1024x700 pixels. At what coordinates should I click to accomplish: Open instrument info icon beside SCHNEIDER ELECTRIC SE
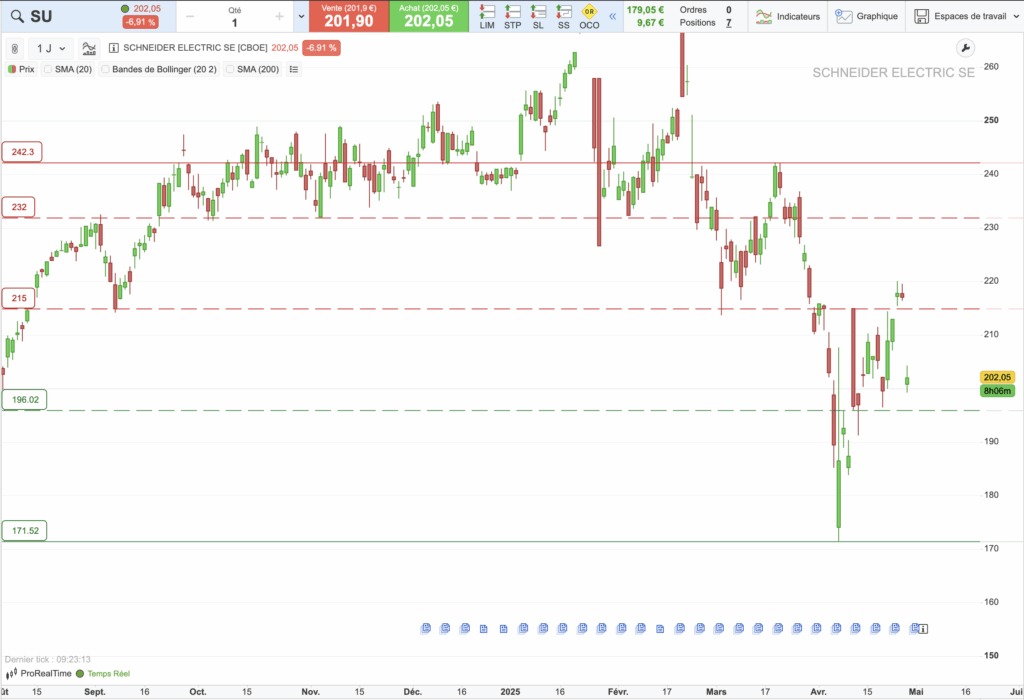click(114, 48)
